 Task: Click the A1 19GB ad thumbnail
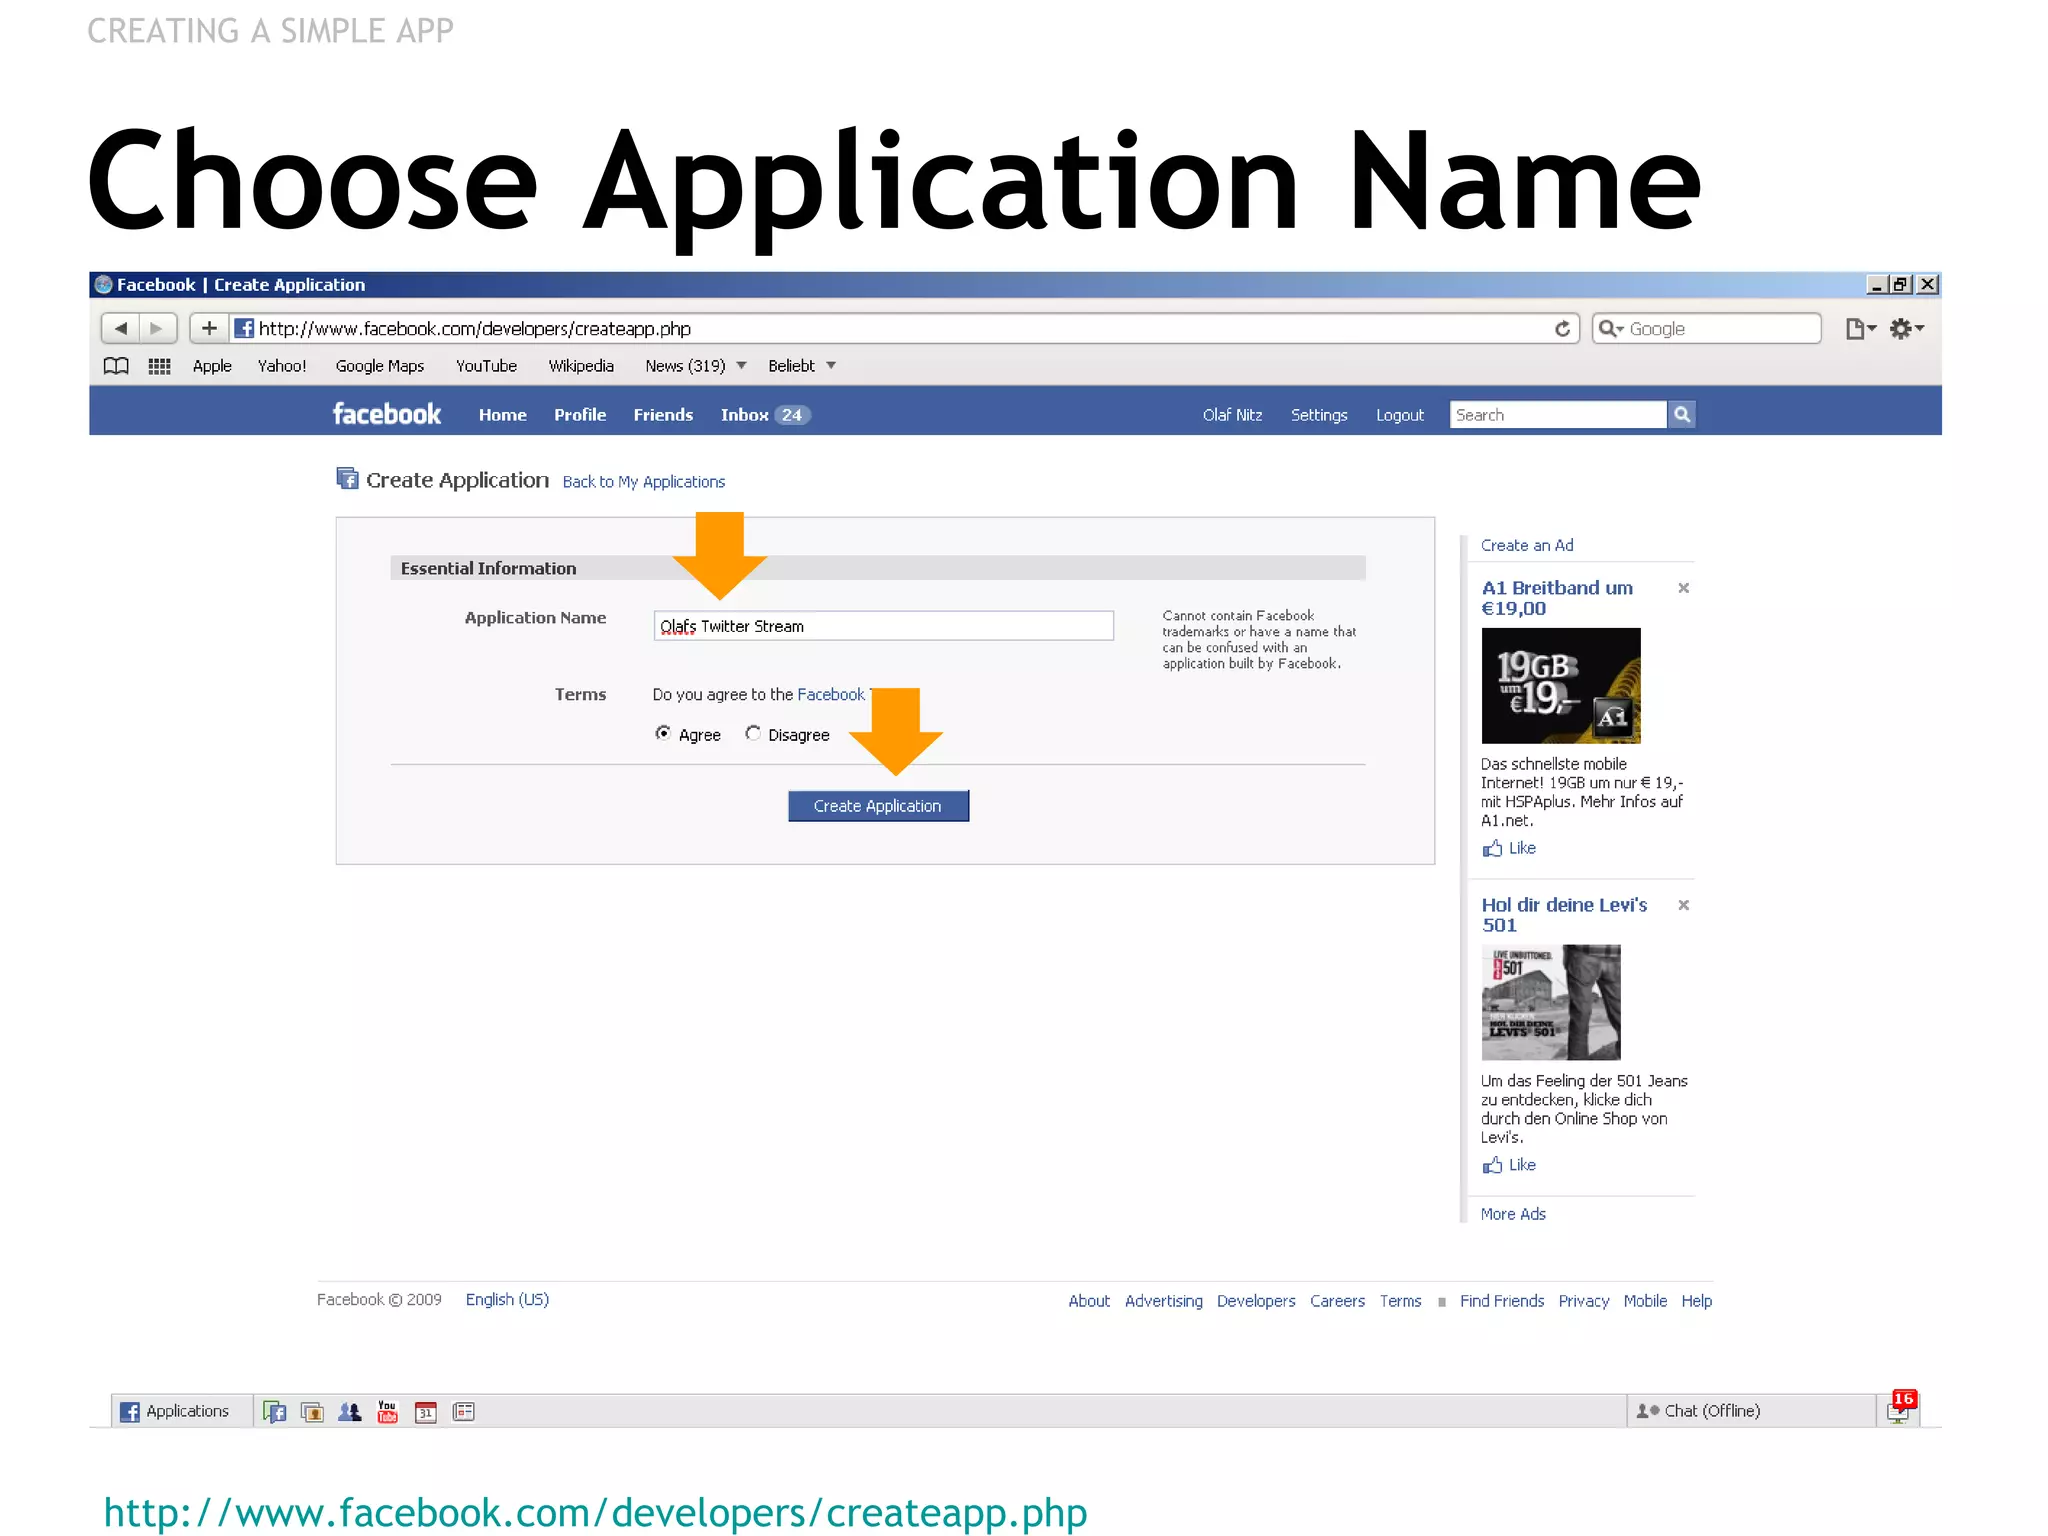point(1561,686)
